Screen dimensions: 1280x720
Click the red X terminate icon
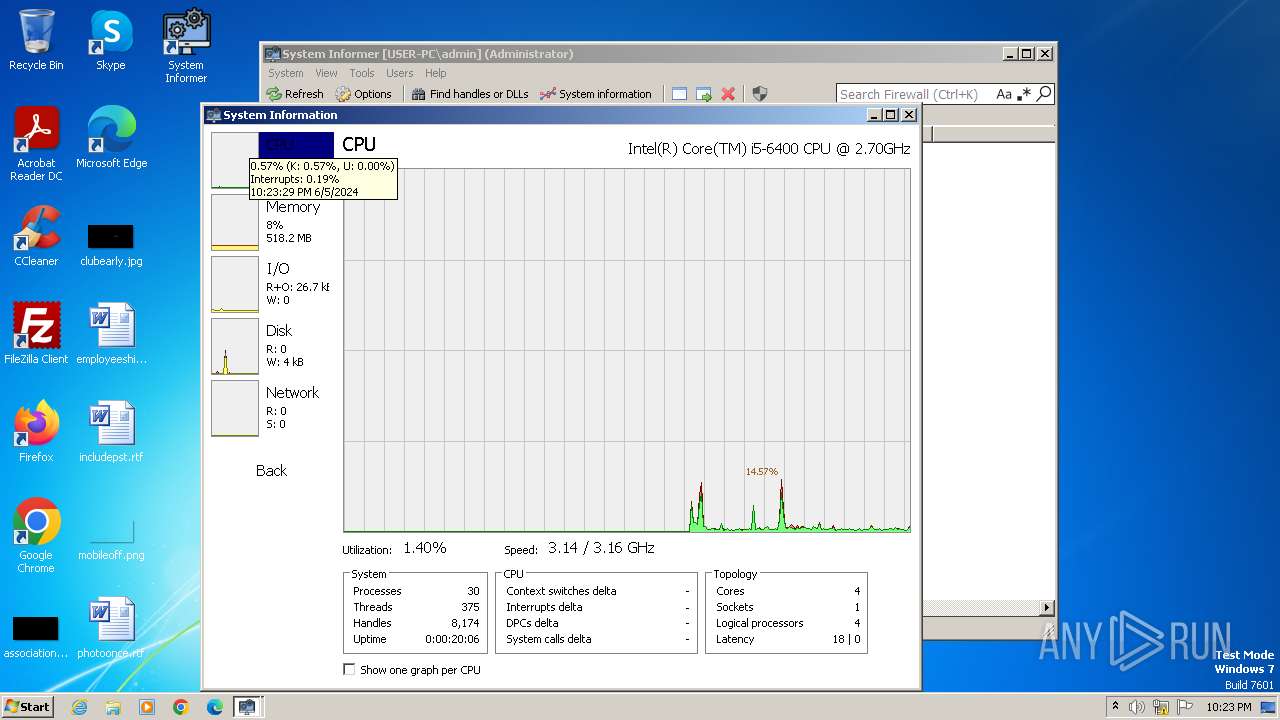pos(728,94)
